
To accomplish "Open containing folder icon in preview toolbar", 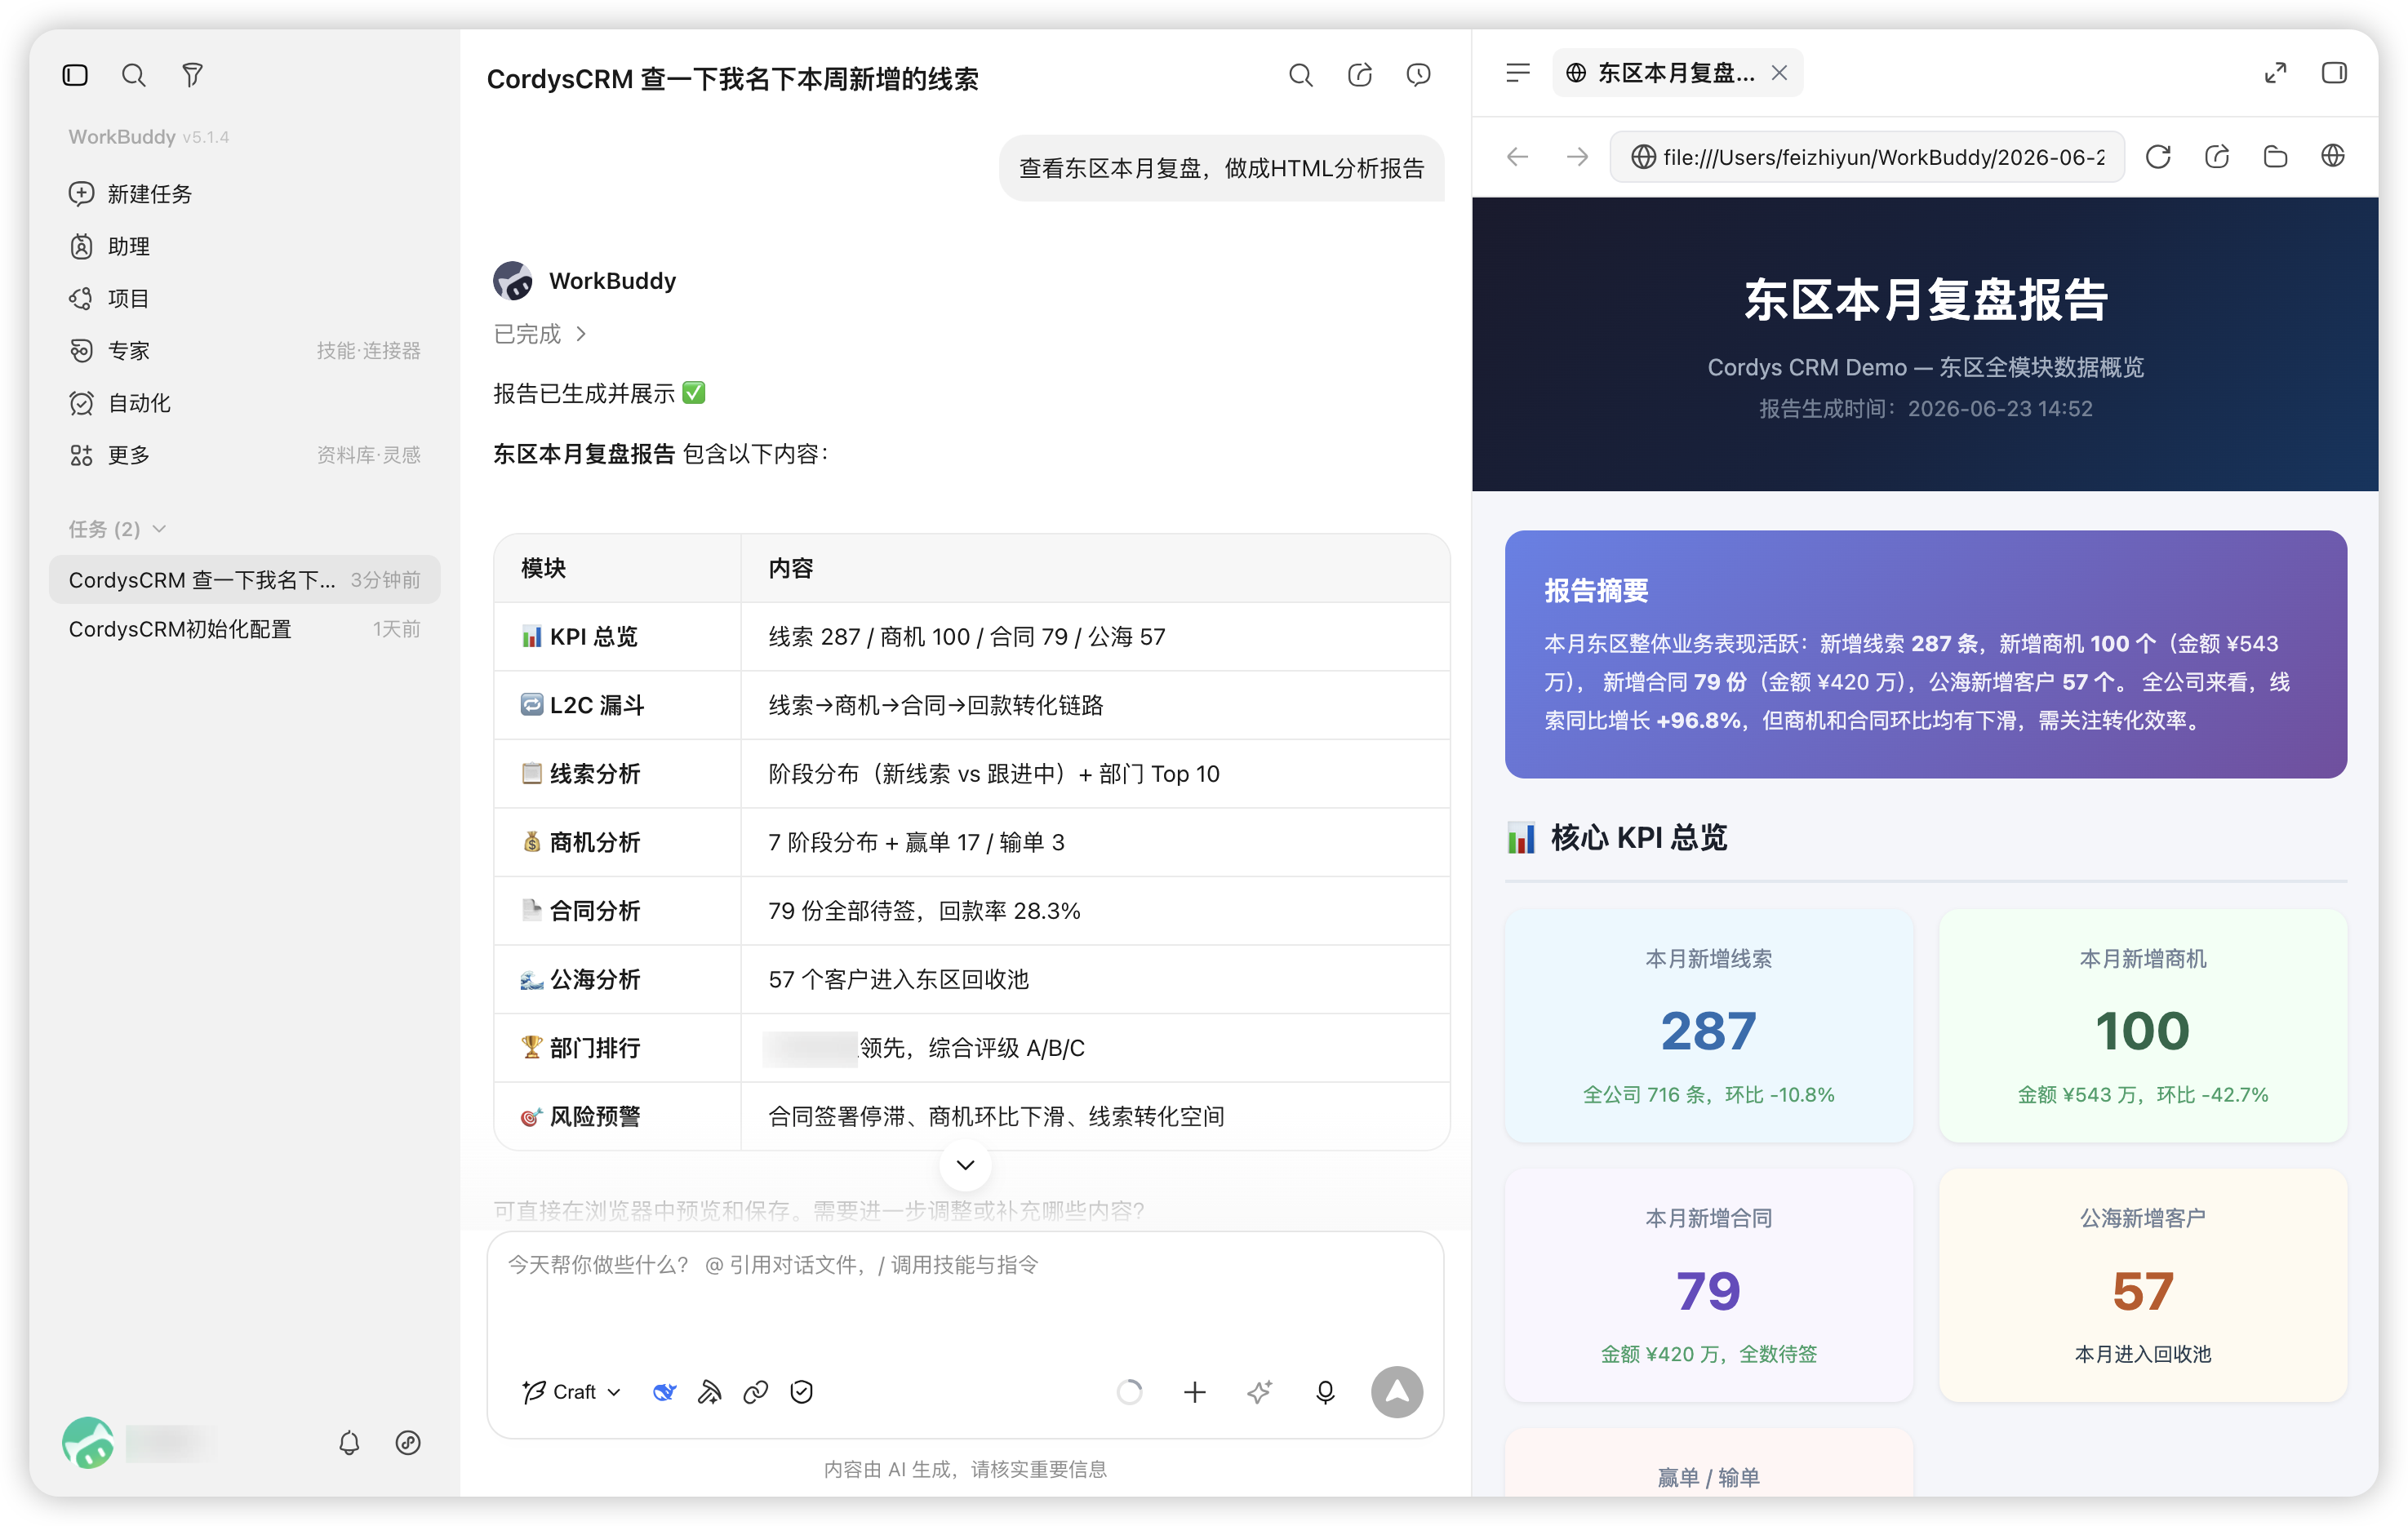I will pyautogui.click(x=2275, y=157).
